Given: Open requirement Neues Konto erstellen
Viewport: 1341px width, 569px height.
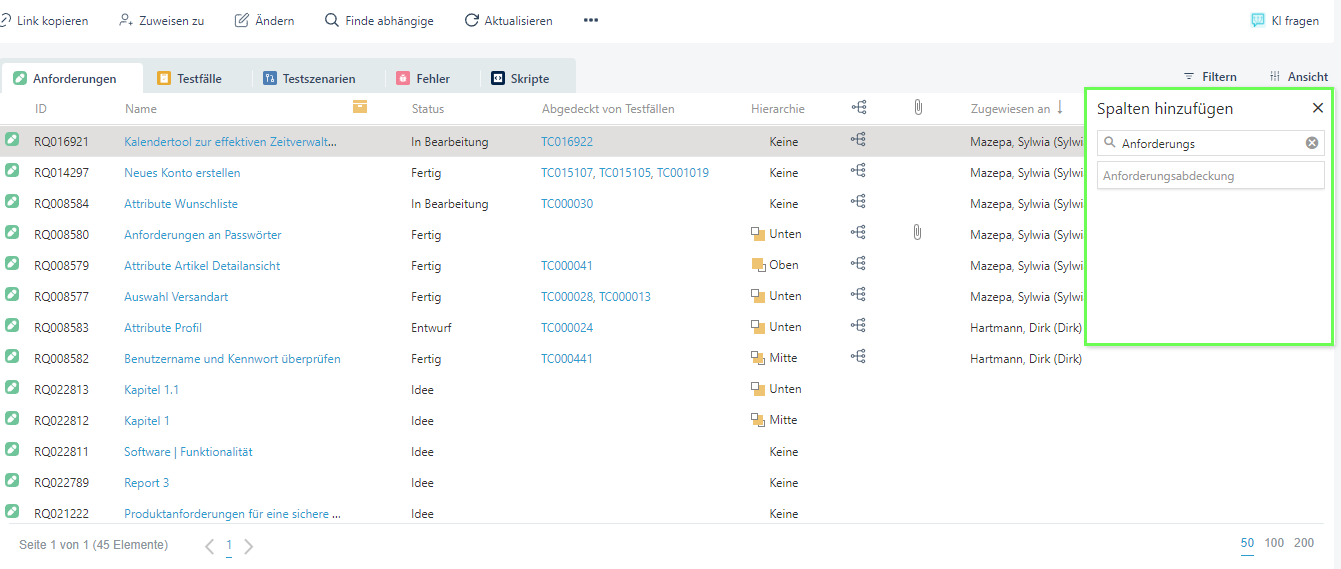Looking at the screenshot, I should (x=182, y=173).
